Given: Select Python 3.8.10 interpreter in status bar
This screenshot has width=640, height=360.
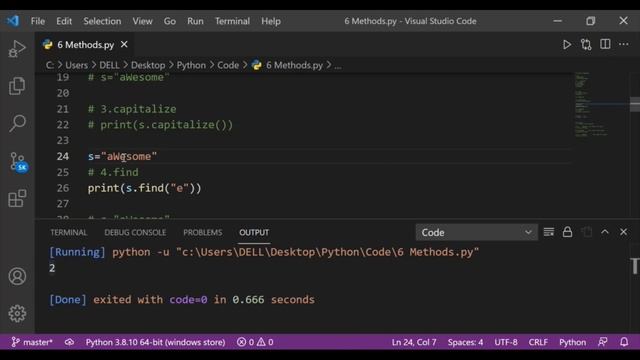Looking at the screenshot, I should click(x=155, y=342).
